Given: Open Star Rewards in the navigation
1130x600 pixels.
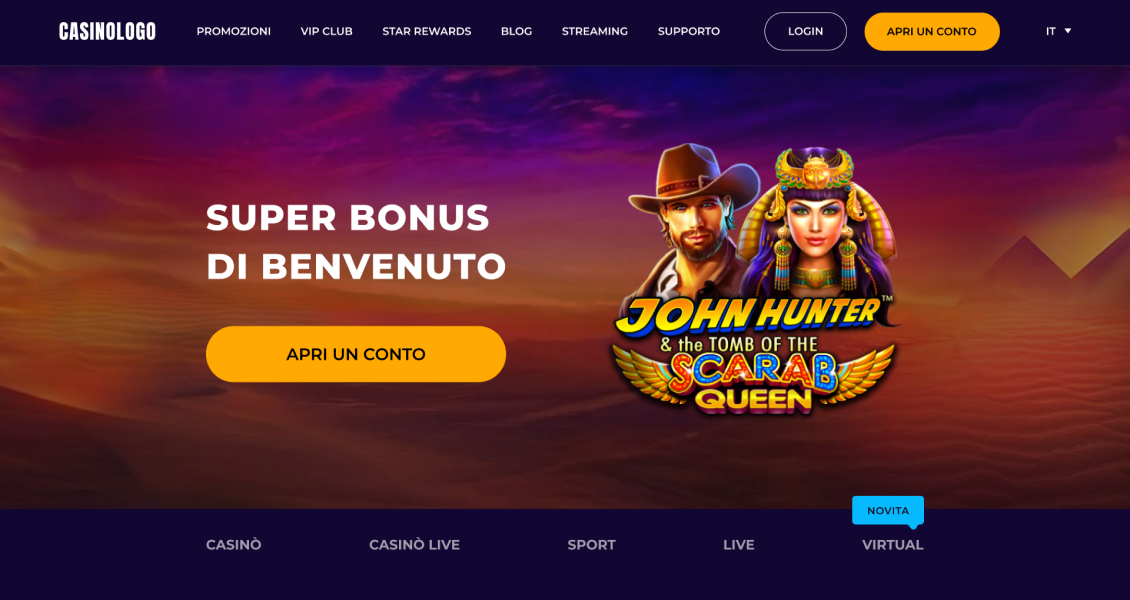Looking at the screenshot, I should click(427, 32).
